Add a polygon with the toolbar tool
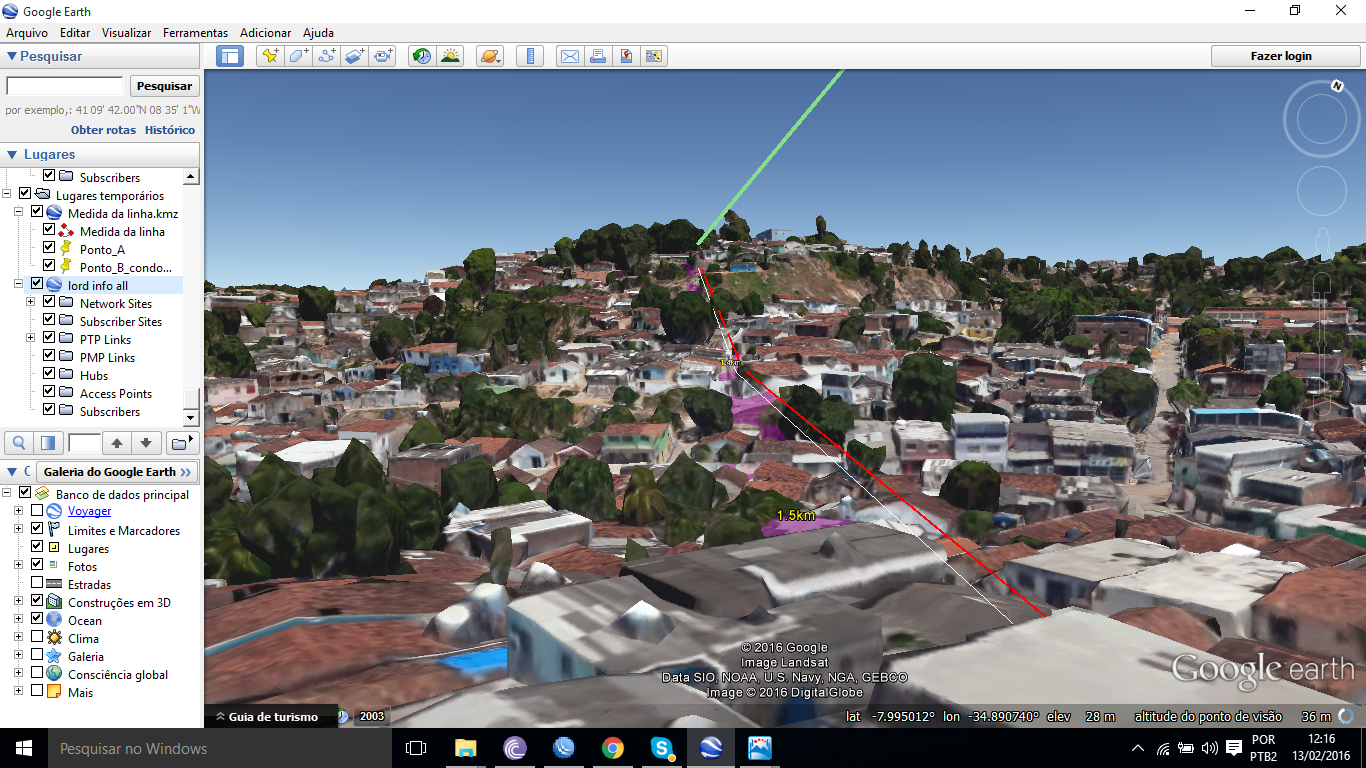This screenshot has height=768, width=1366. click(x=298, y=56)
